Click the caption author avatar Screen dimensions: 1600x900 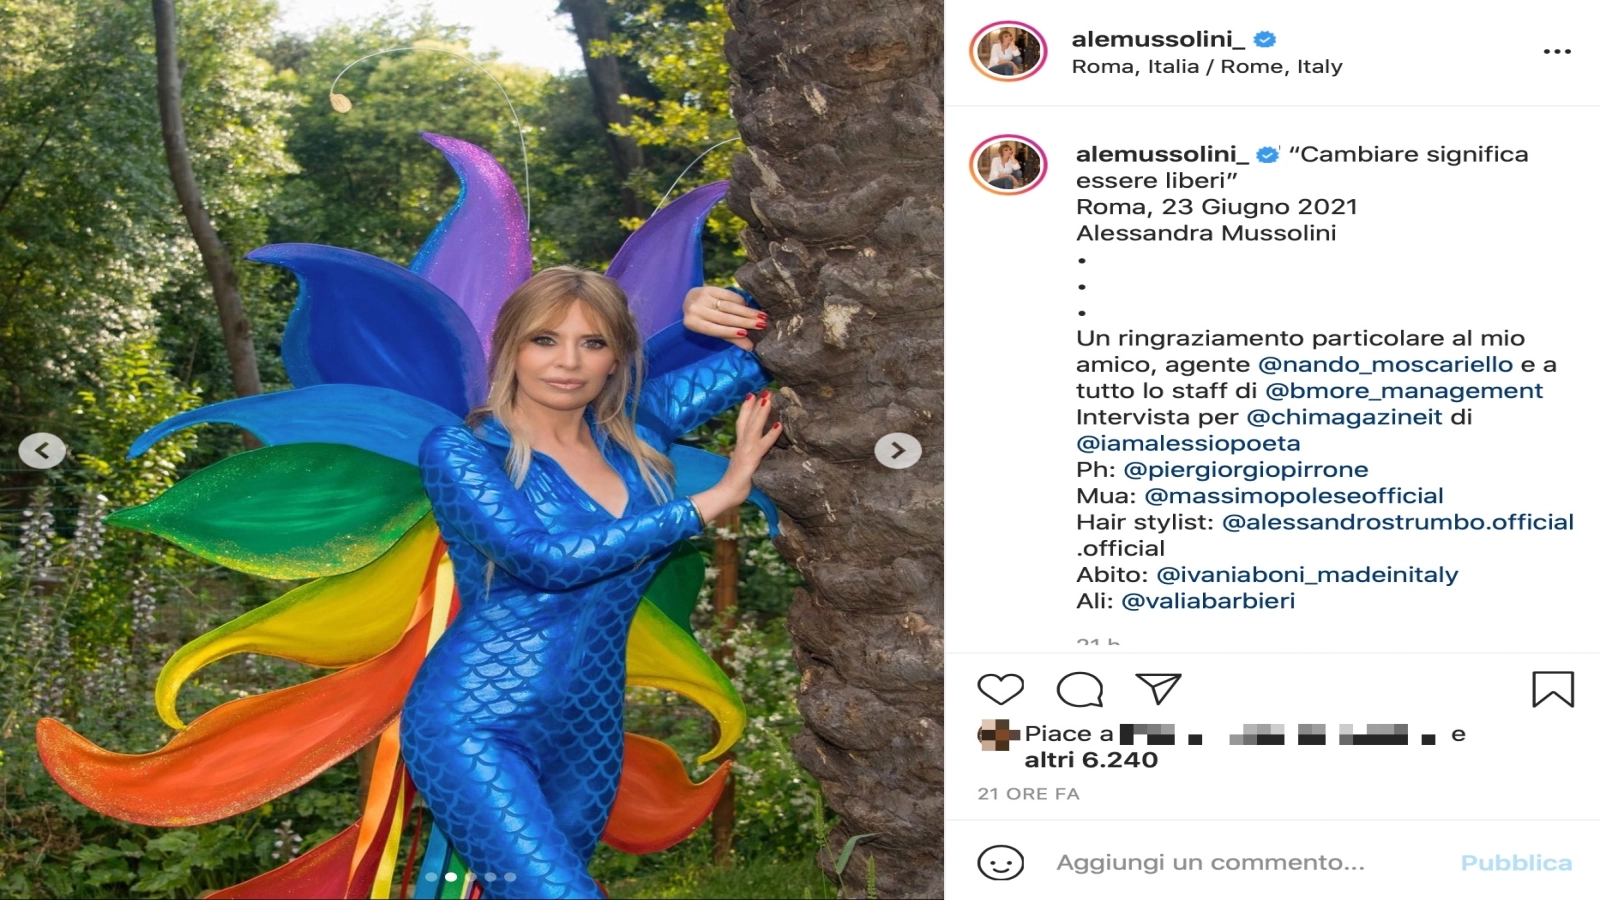coord(1008,164)
